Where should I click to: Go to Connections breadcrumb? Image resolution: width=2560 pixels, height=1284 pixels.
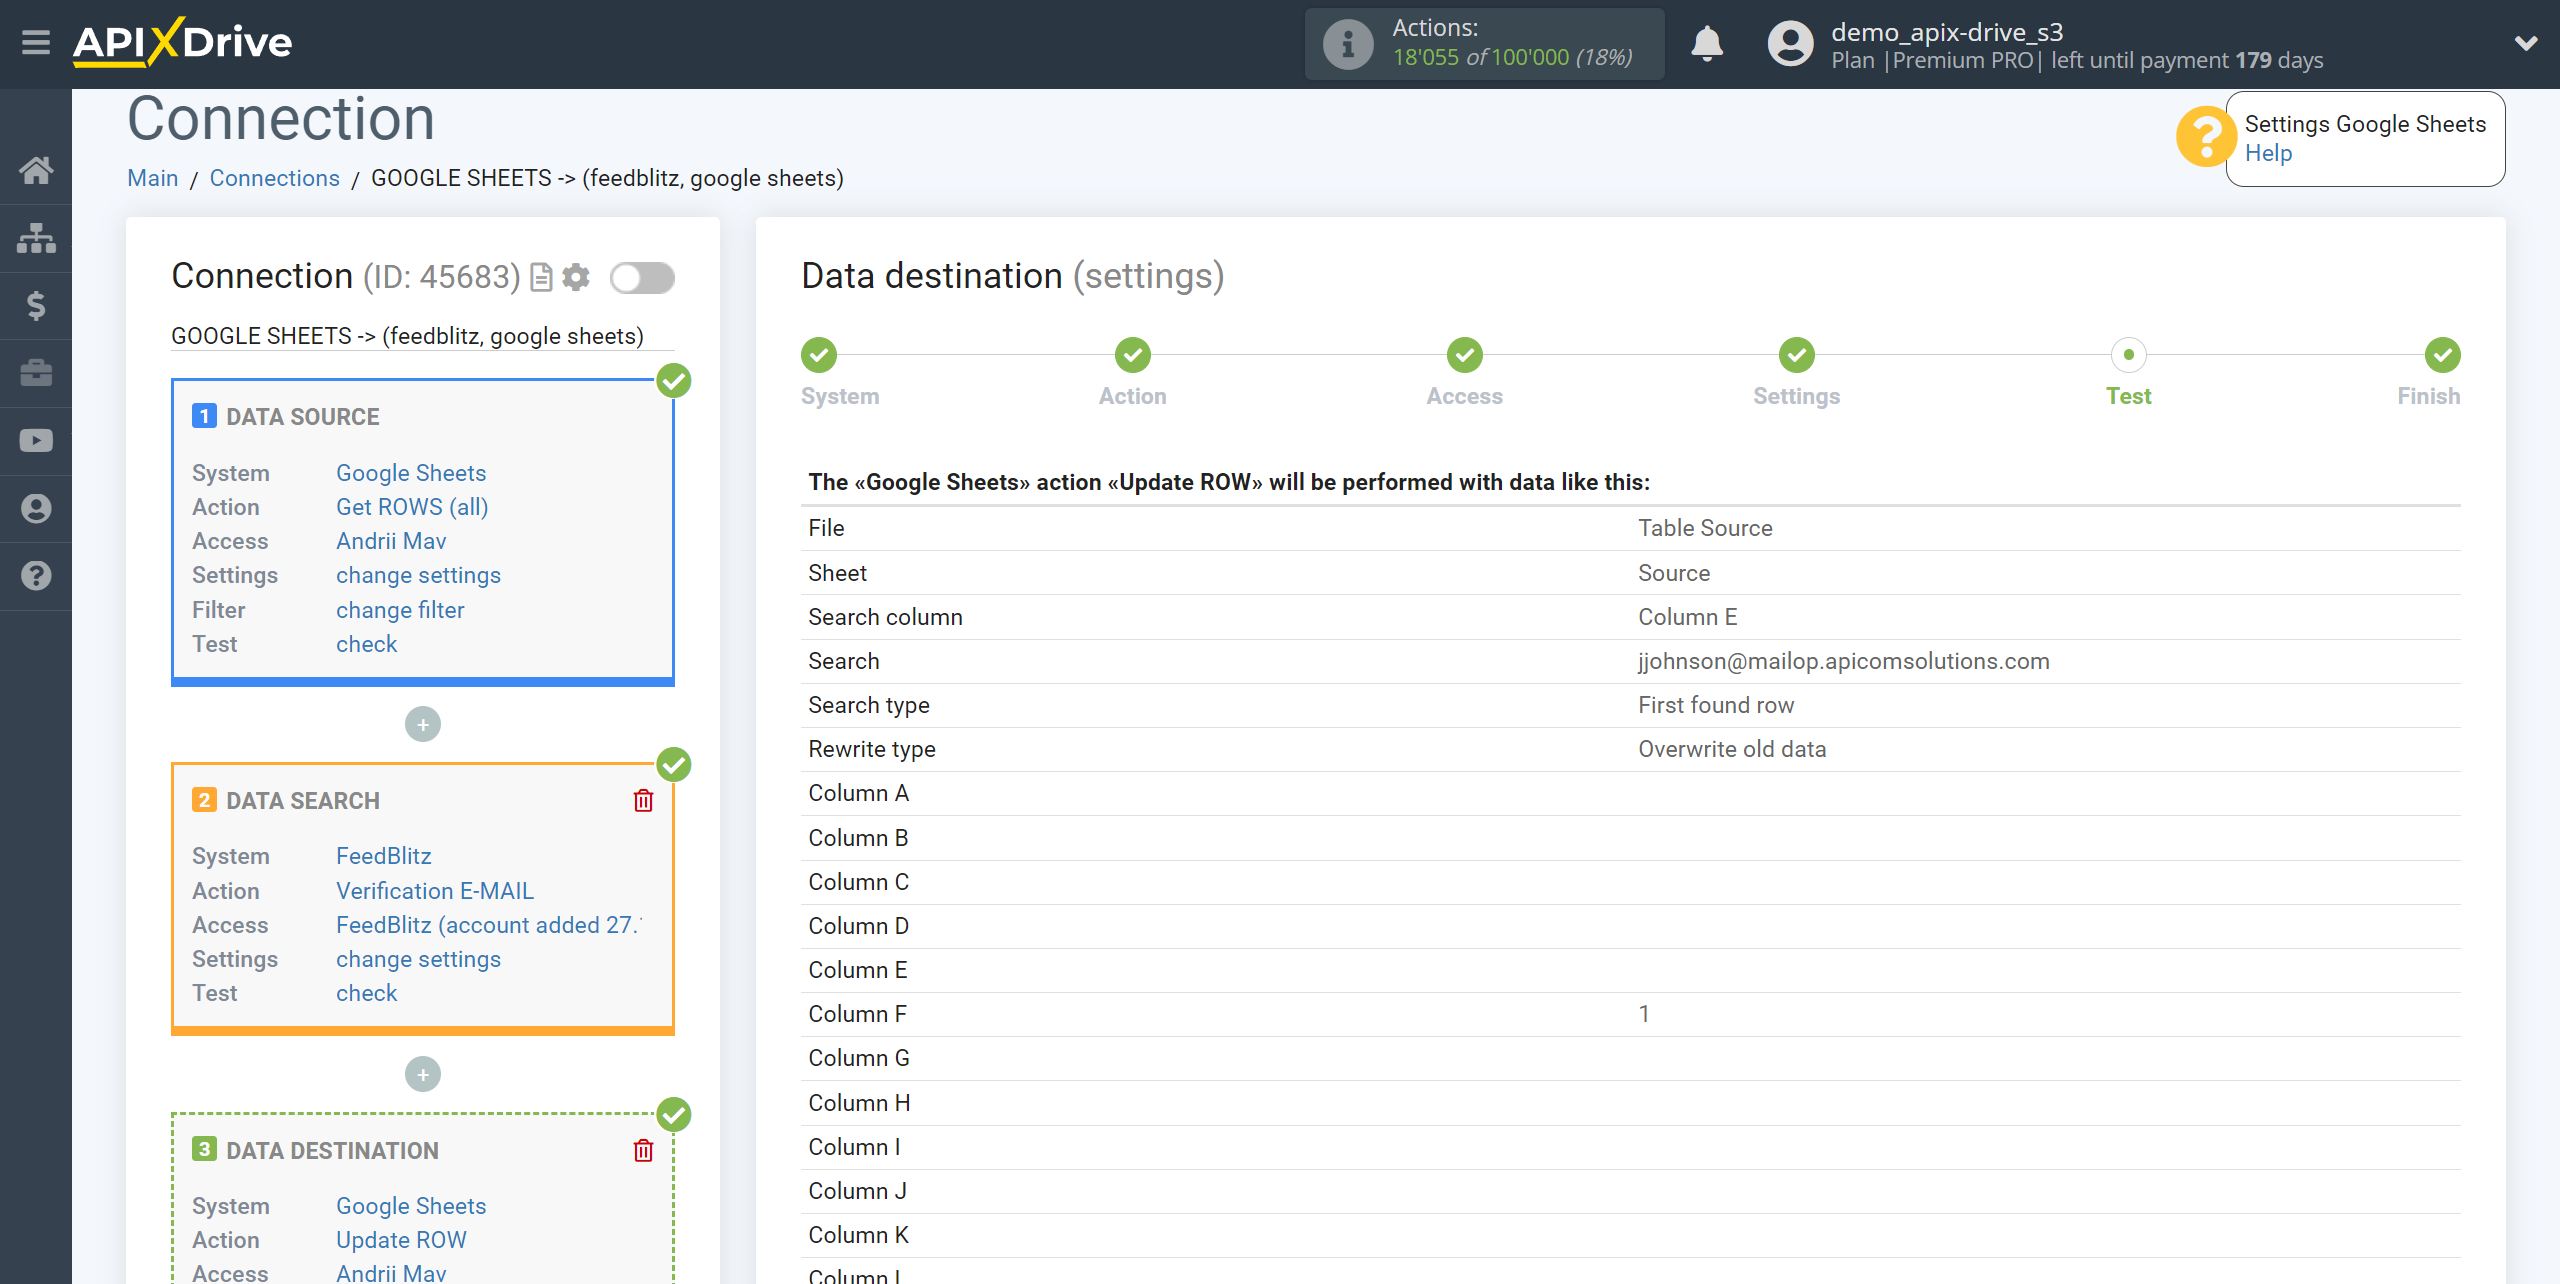point(274,178)
